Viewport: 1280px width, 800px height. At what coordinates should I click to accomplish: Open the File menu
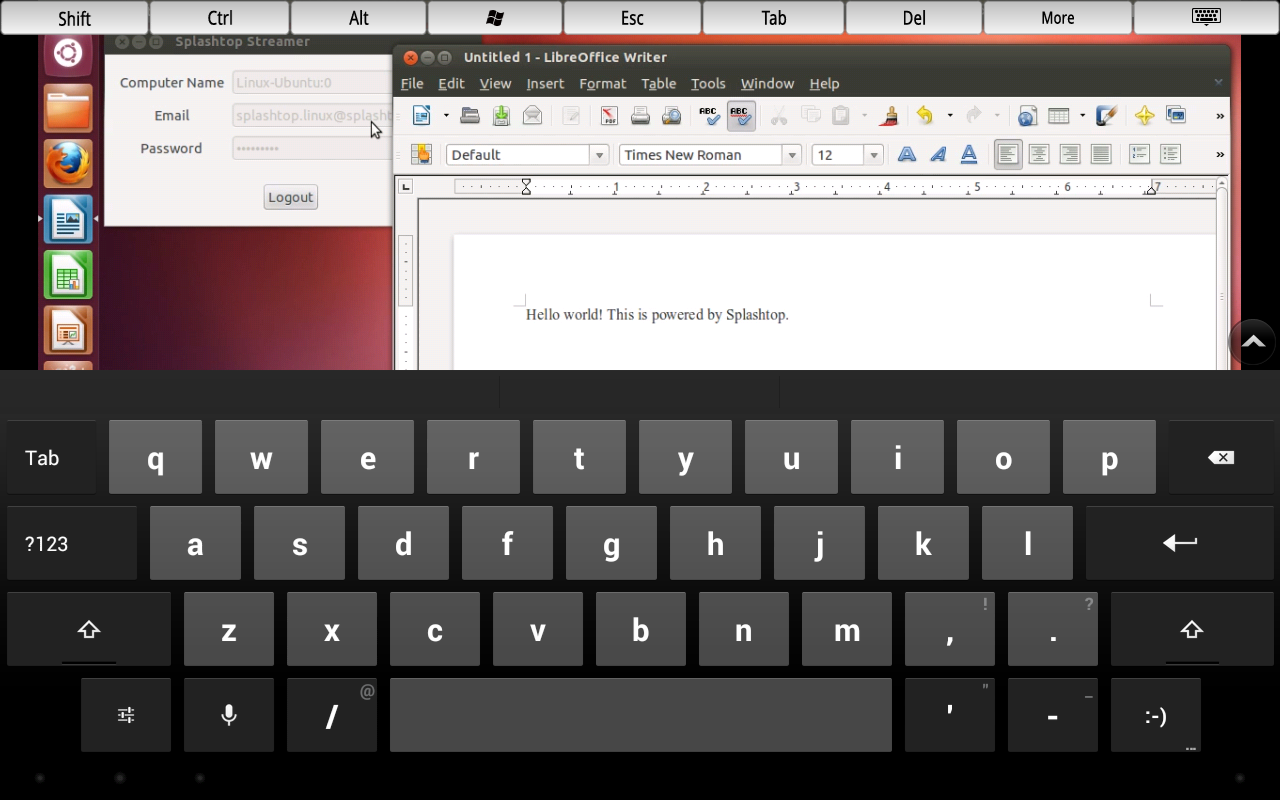(x=412, y=84)
